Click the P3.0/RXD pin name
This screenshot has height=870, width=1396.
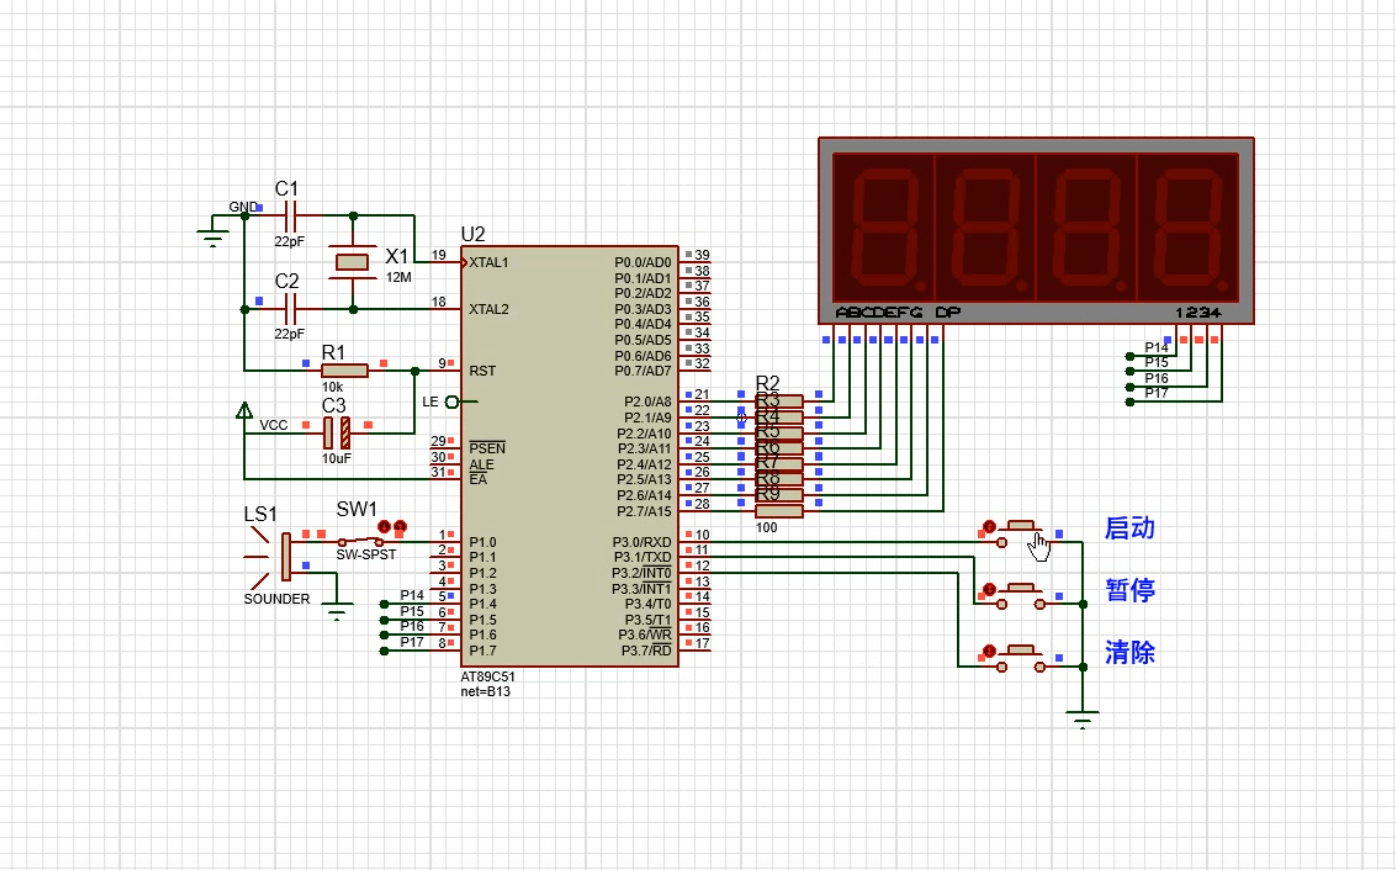(x=642, y=542)
